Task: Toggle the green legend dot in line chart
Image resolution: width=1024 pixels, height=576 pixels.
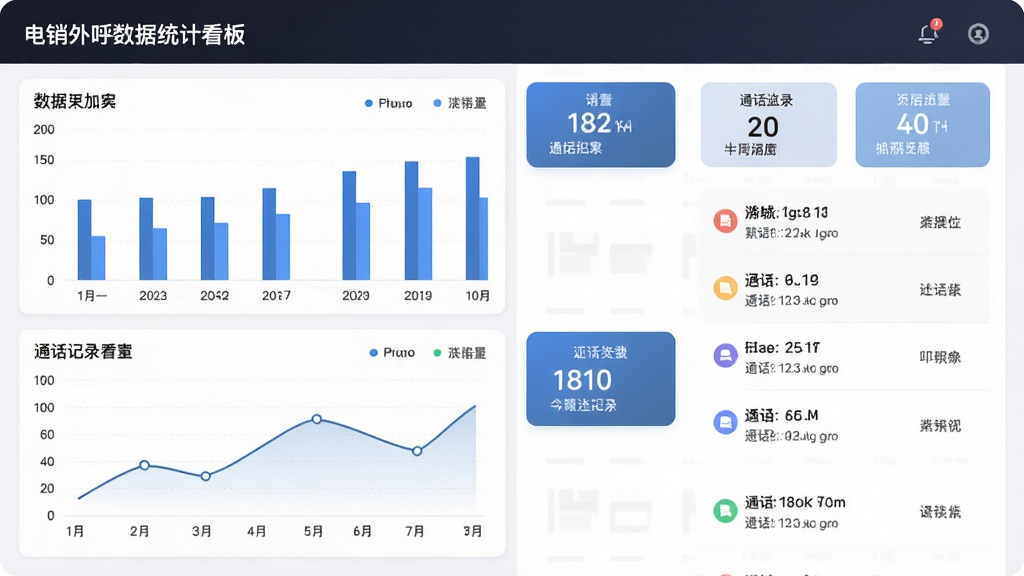Action: point(437,353)
